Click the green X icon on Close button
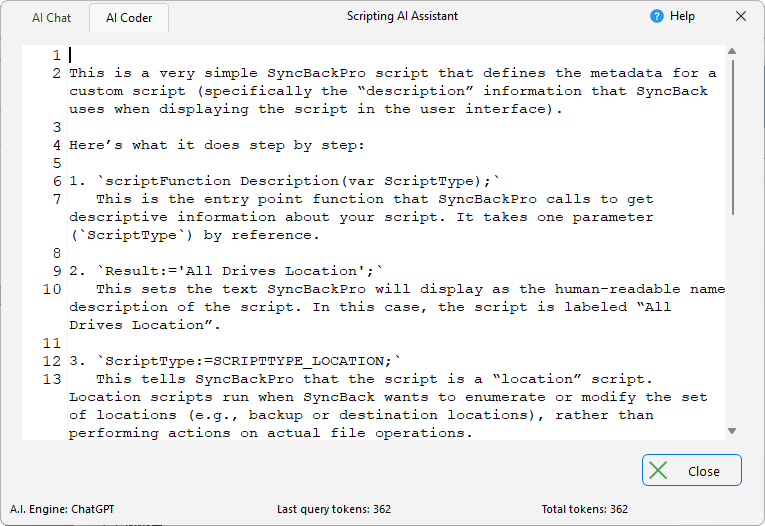 656,471
